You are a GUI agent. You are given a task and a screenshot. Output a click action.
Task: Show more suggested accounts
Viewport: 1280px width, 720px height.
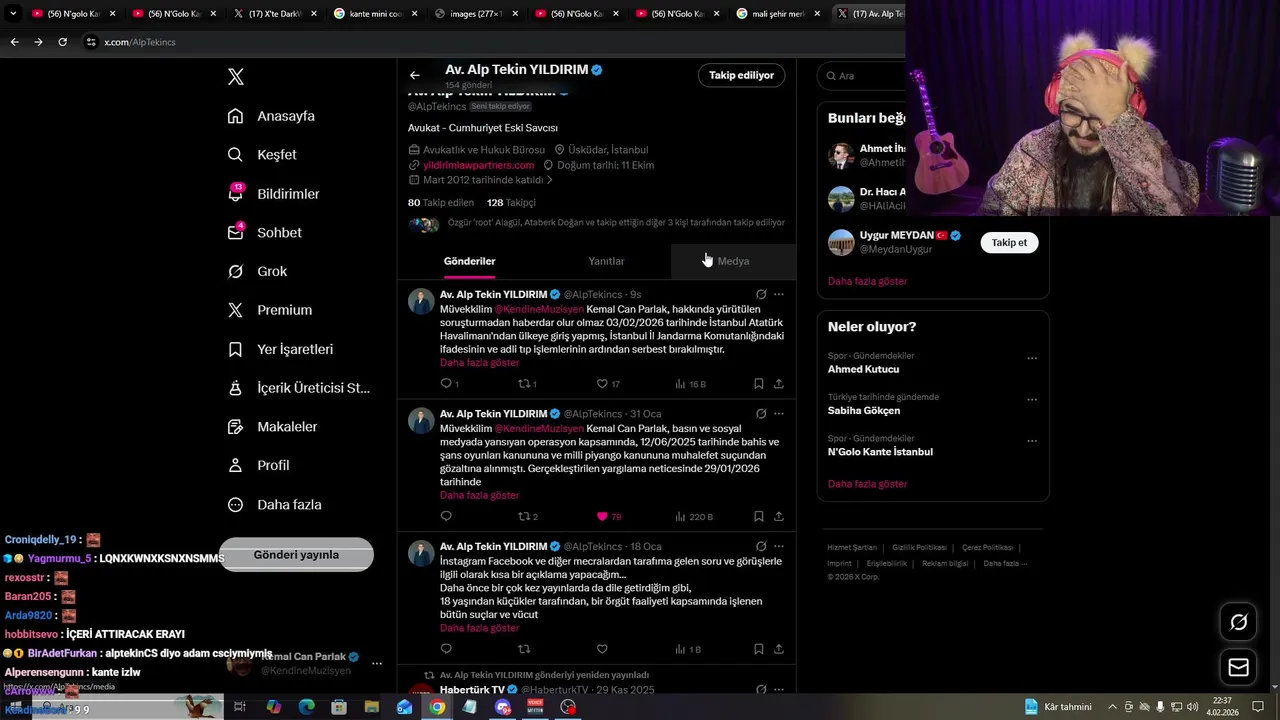pos(867,282)
